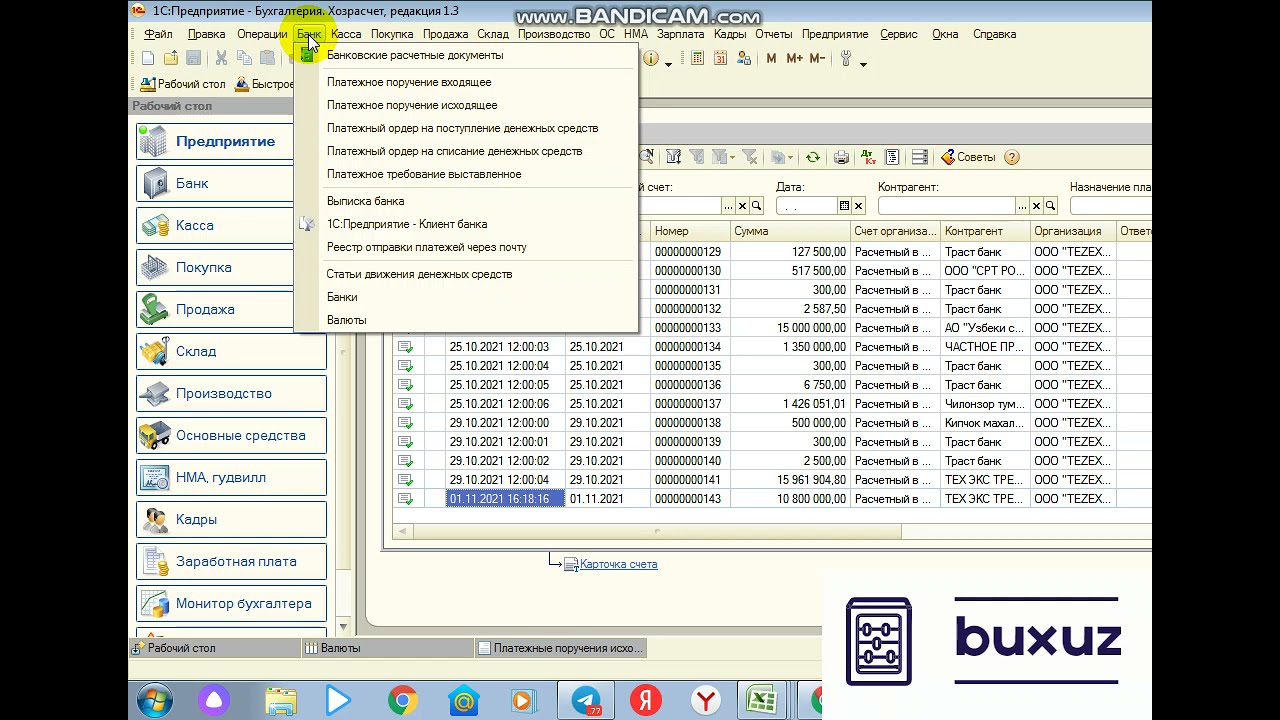Click the Советы button

coord(968,157)
